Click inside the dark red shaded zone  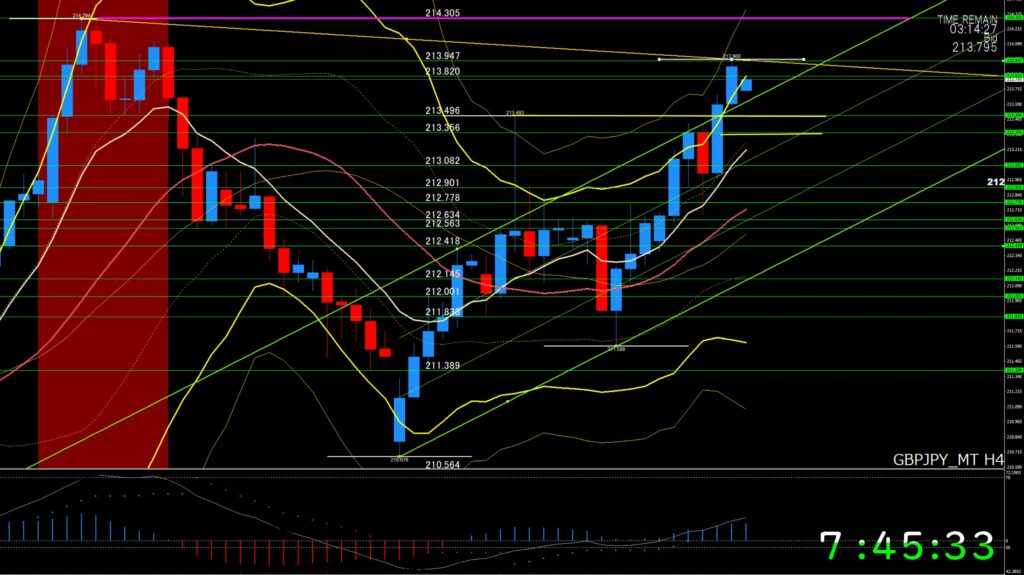(x=102, y=300)
